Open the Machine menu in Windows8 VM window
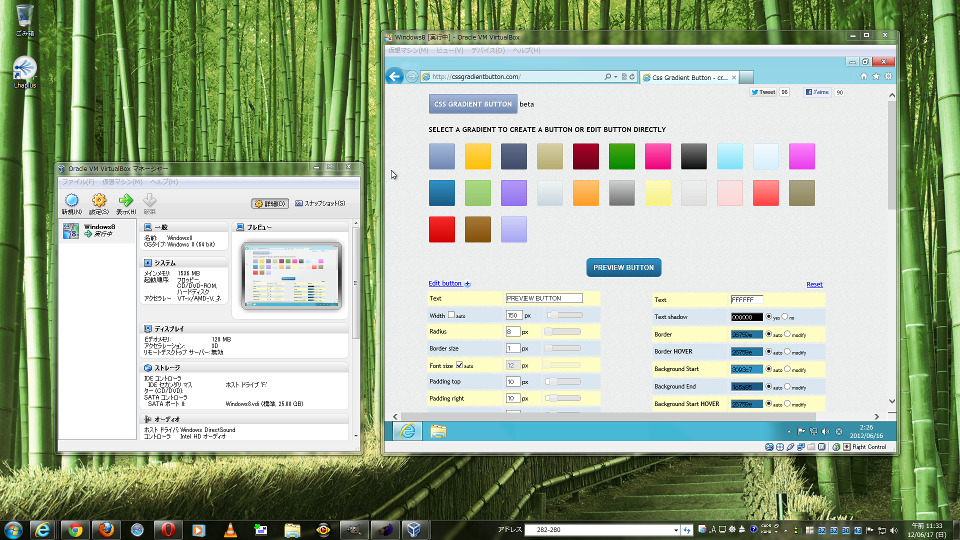Viewport: 960px width, 540px height. pos(408,50)
